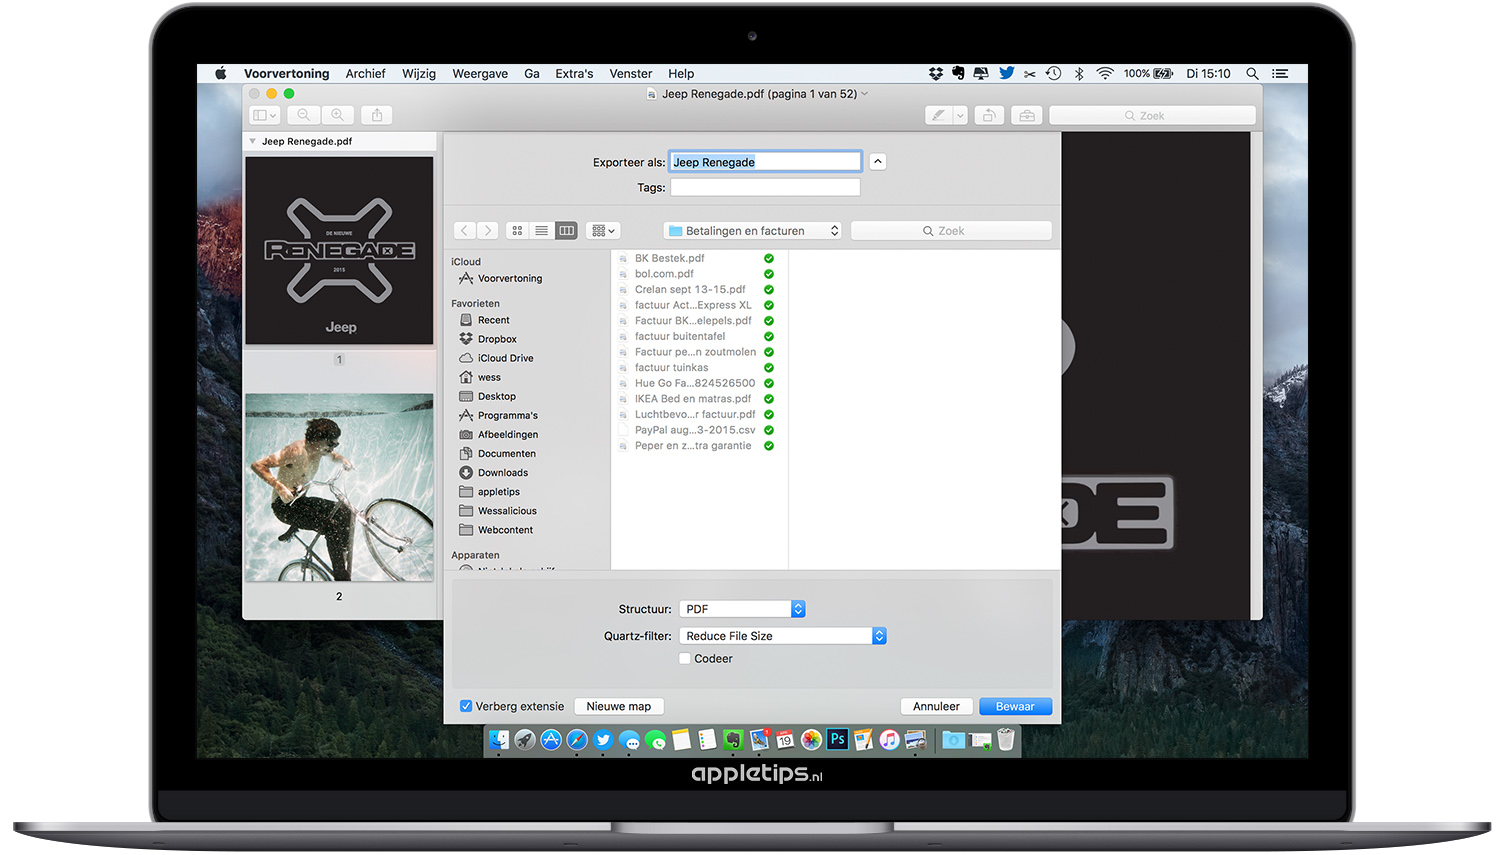
Task: Open Spotlight search in the menu bar
Action: coord(1252,74)
